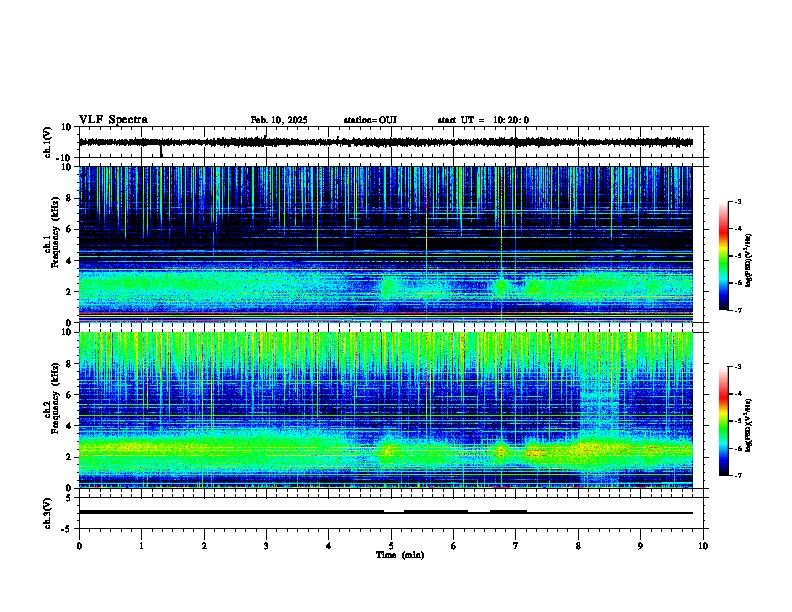Click the "1" tick on the time axis
Image resolution: width=792 pixels, height=612 pixels.
pos(141,546)
